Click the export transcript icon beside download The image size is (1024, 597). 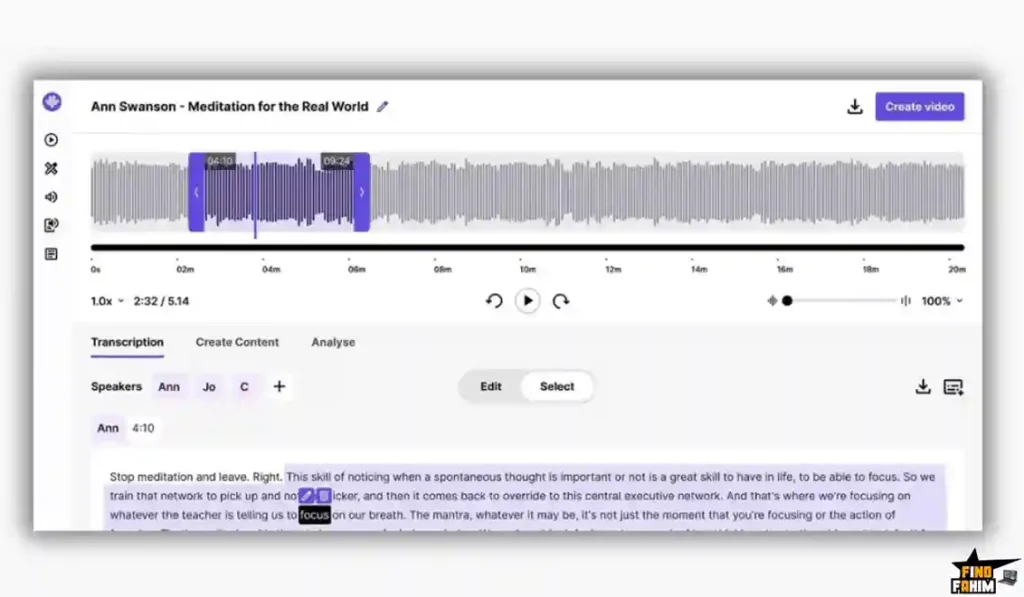click(x=953, y=386)
